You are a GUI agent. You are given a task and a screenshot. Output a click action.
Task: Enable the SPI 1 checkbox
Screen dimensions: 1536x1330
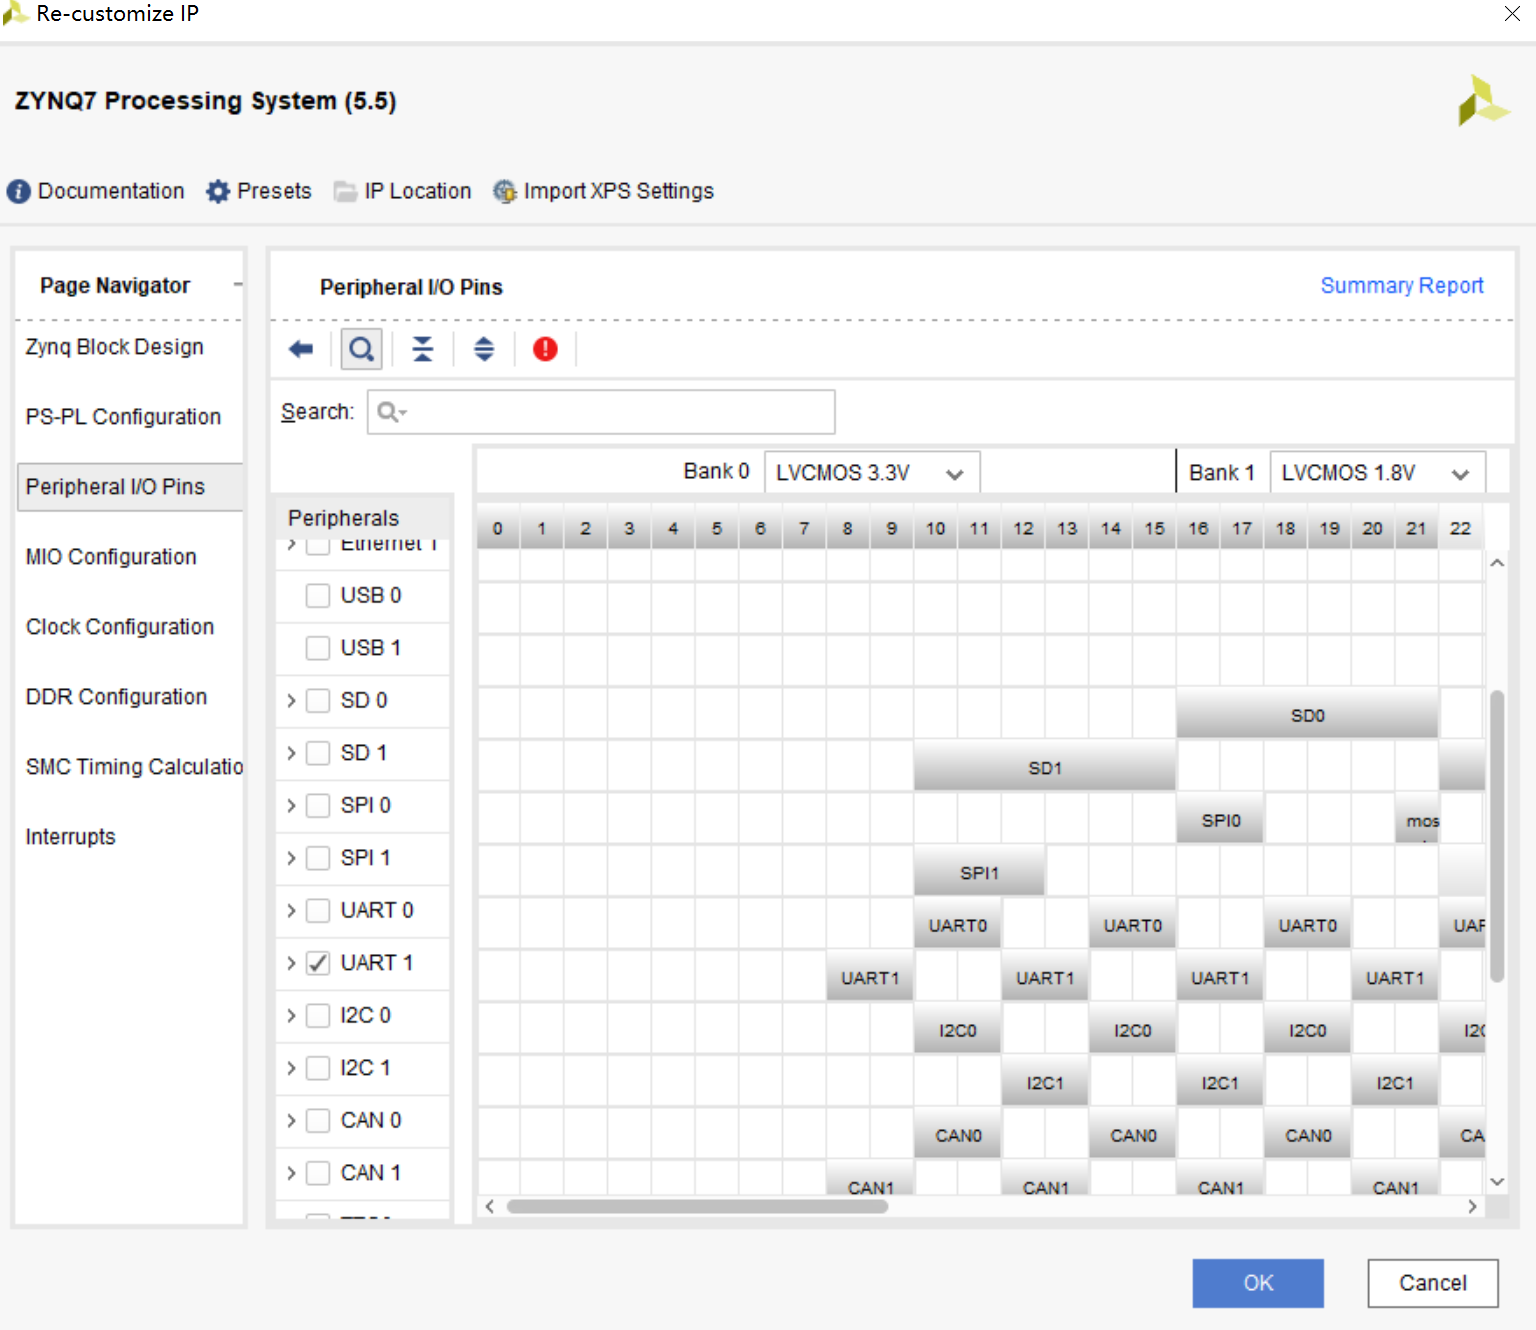pos(318,858)
